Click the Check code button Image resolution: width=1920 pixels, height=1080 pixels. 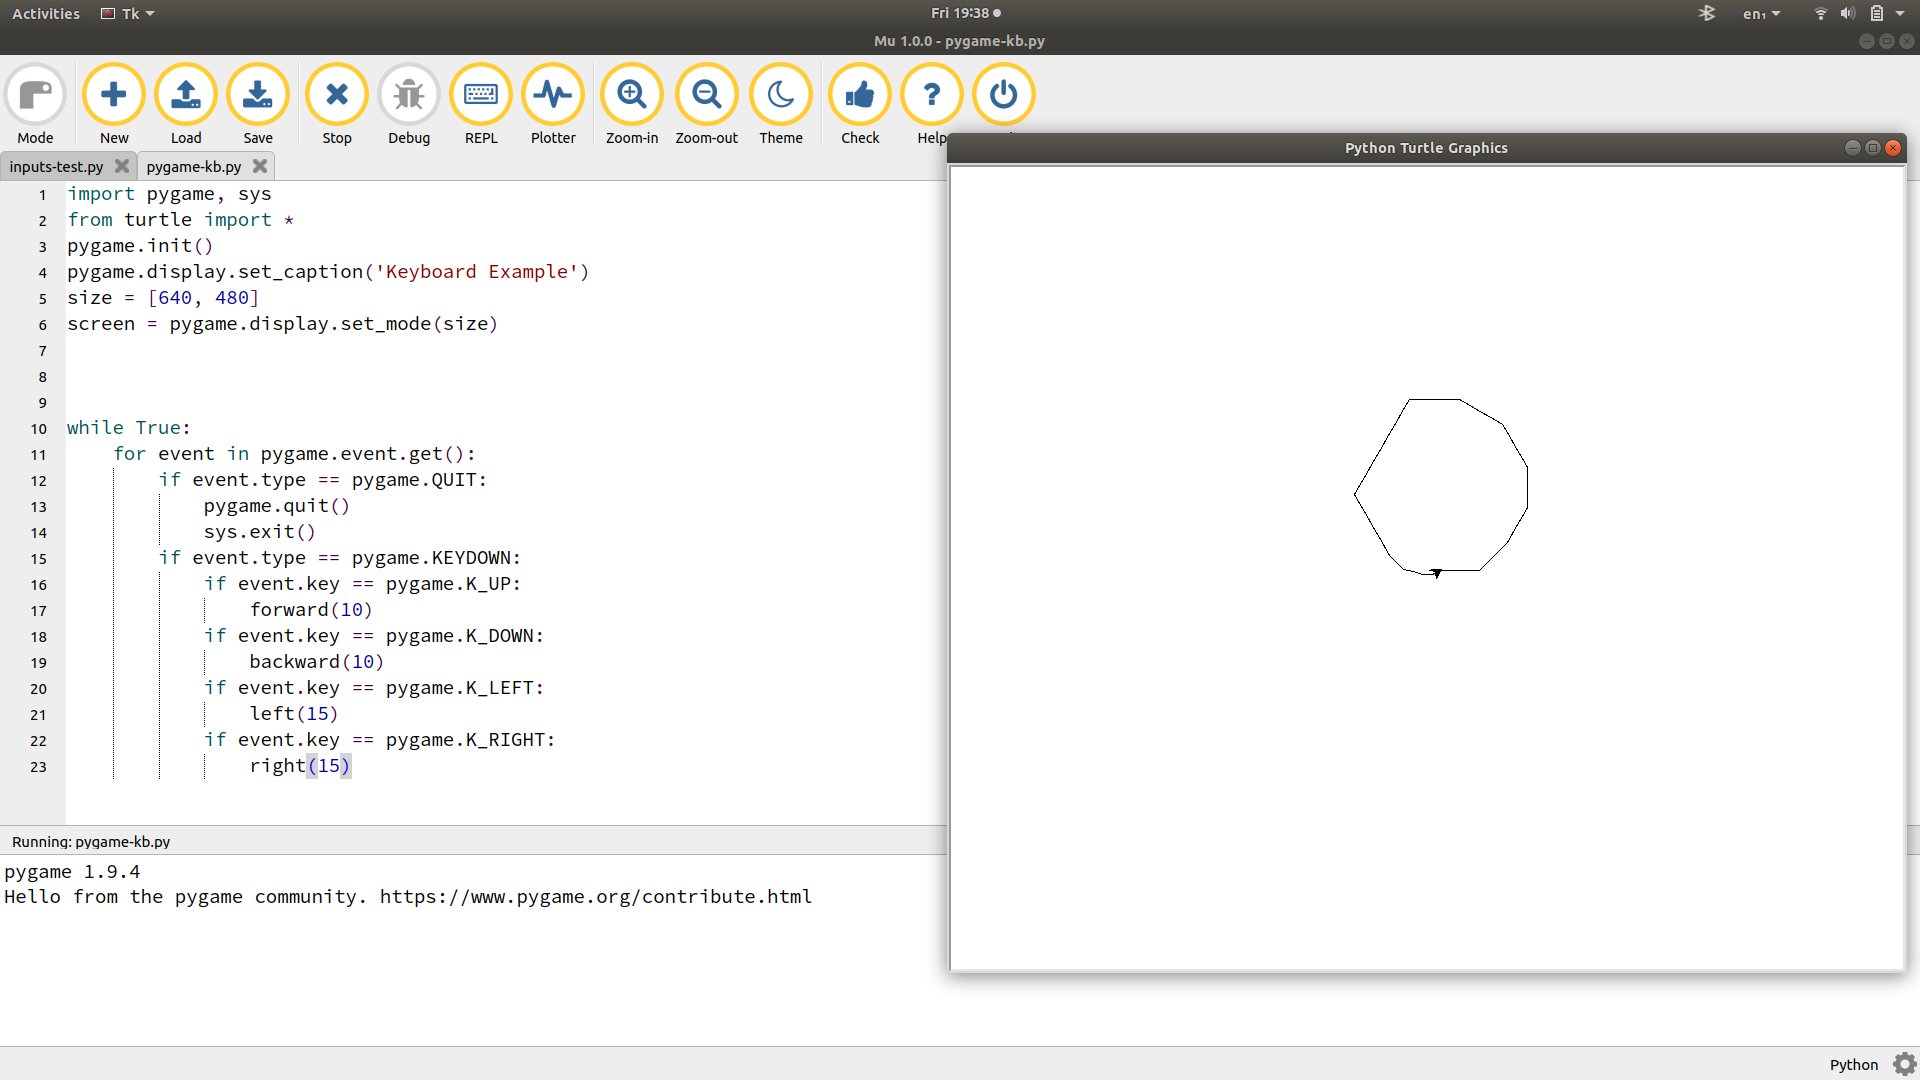(858, 94)
